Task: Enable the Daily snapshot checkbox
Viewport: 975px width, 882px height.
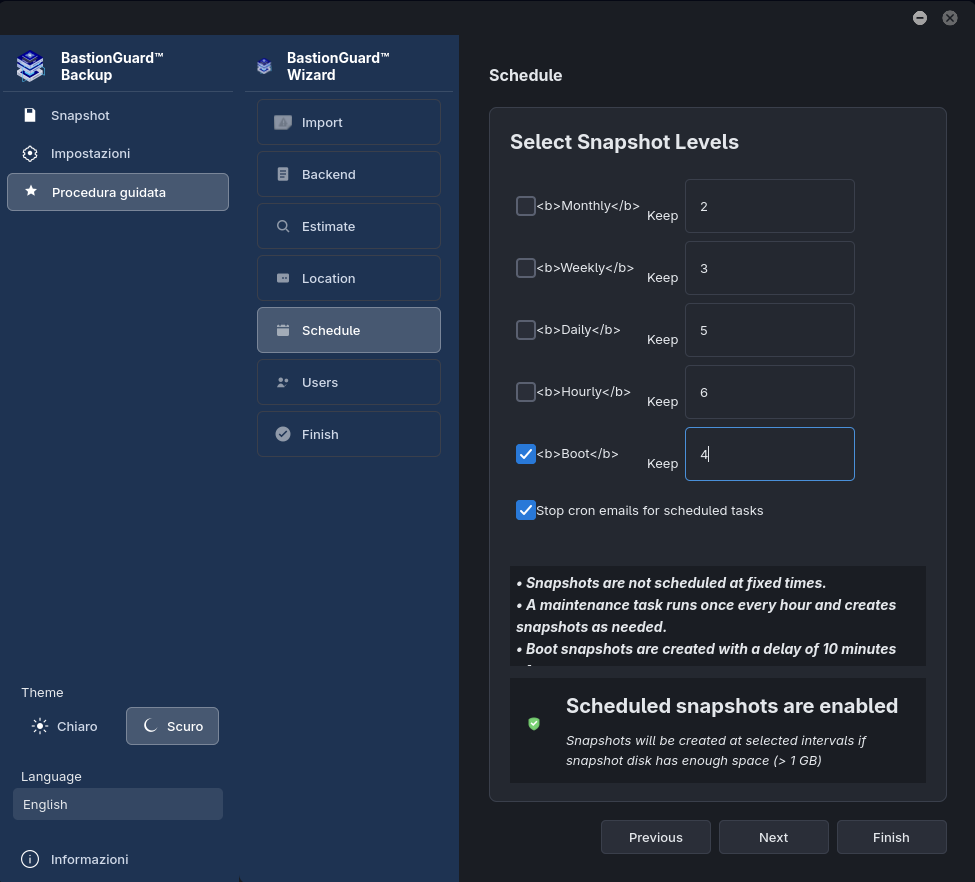Action: pos(526,330)
